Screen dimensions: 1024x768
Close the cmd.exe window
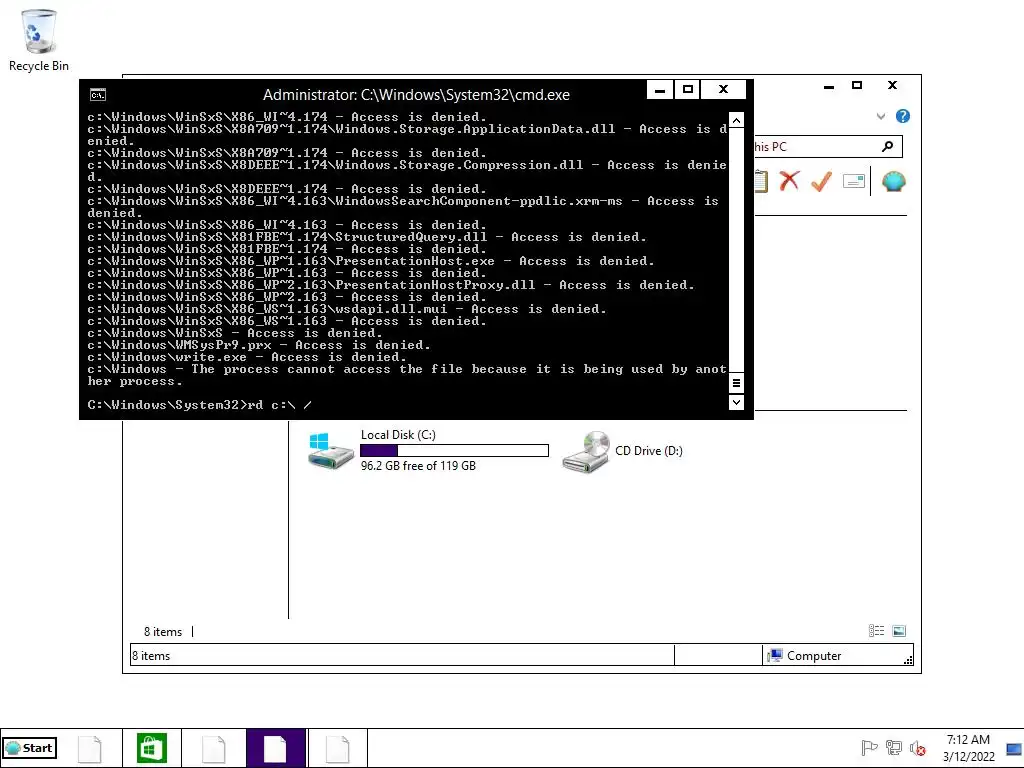click(x=723, y=90)
